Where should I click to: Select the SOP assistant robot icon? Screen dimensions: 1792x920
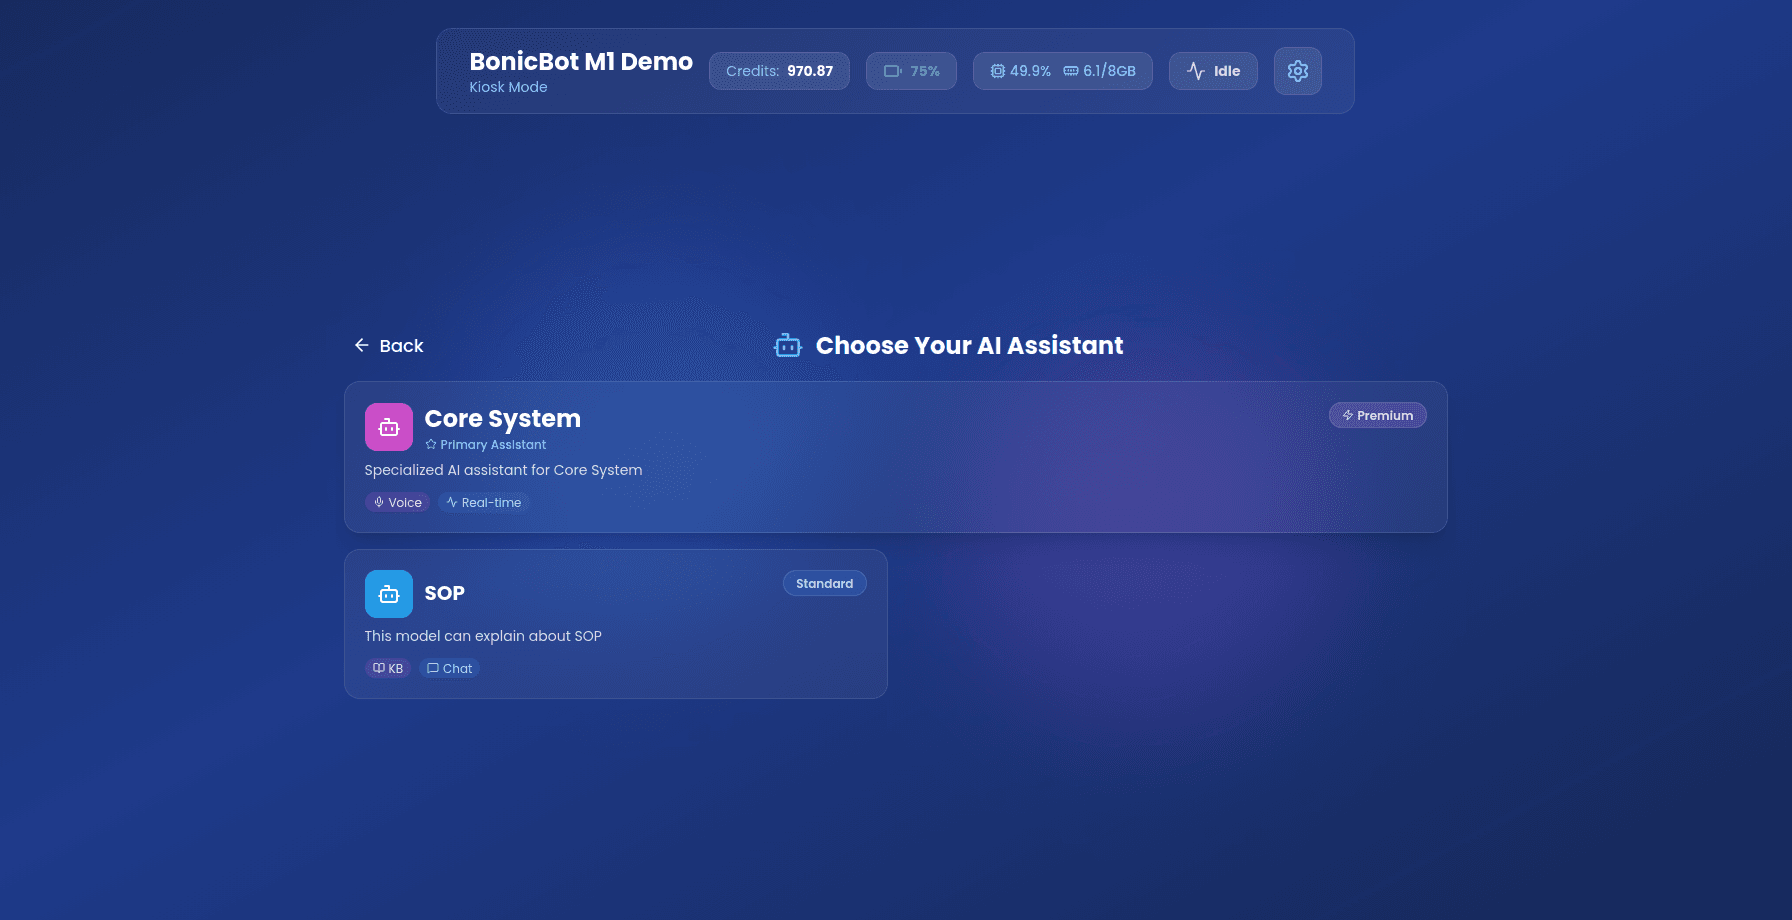click(x=388, y=593)
